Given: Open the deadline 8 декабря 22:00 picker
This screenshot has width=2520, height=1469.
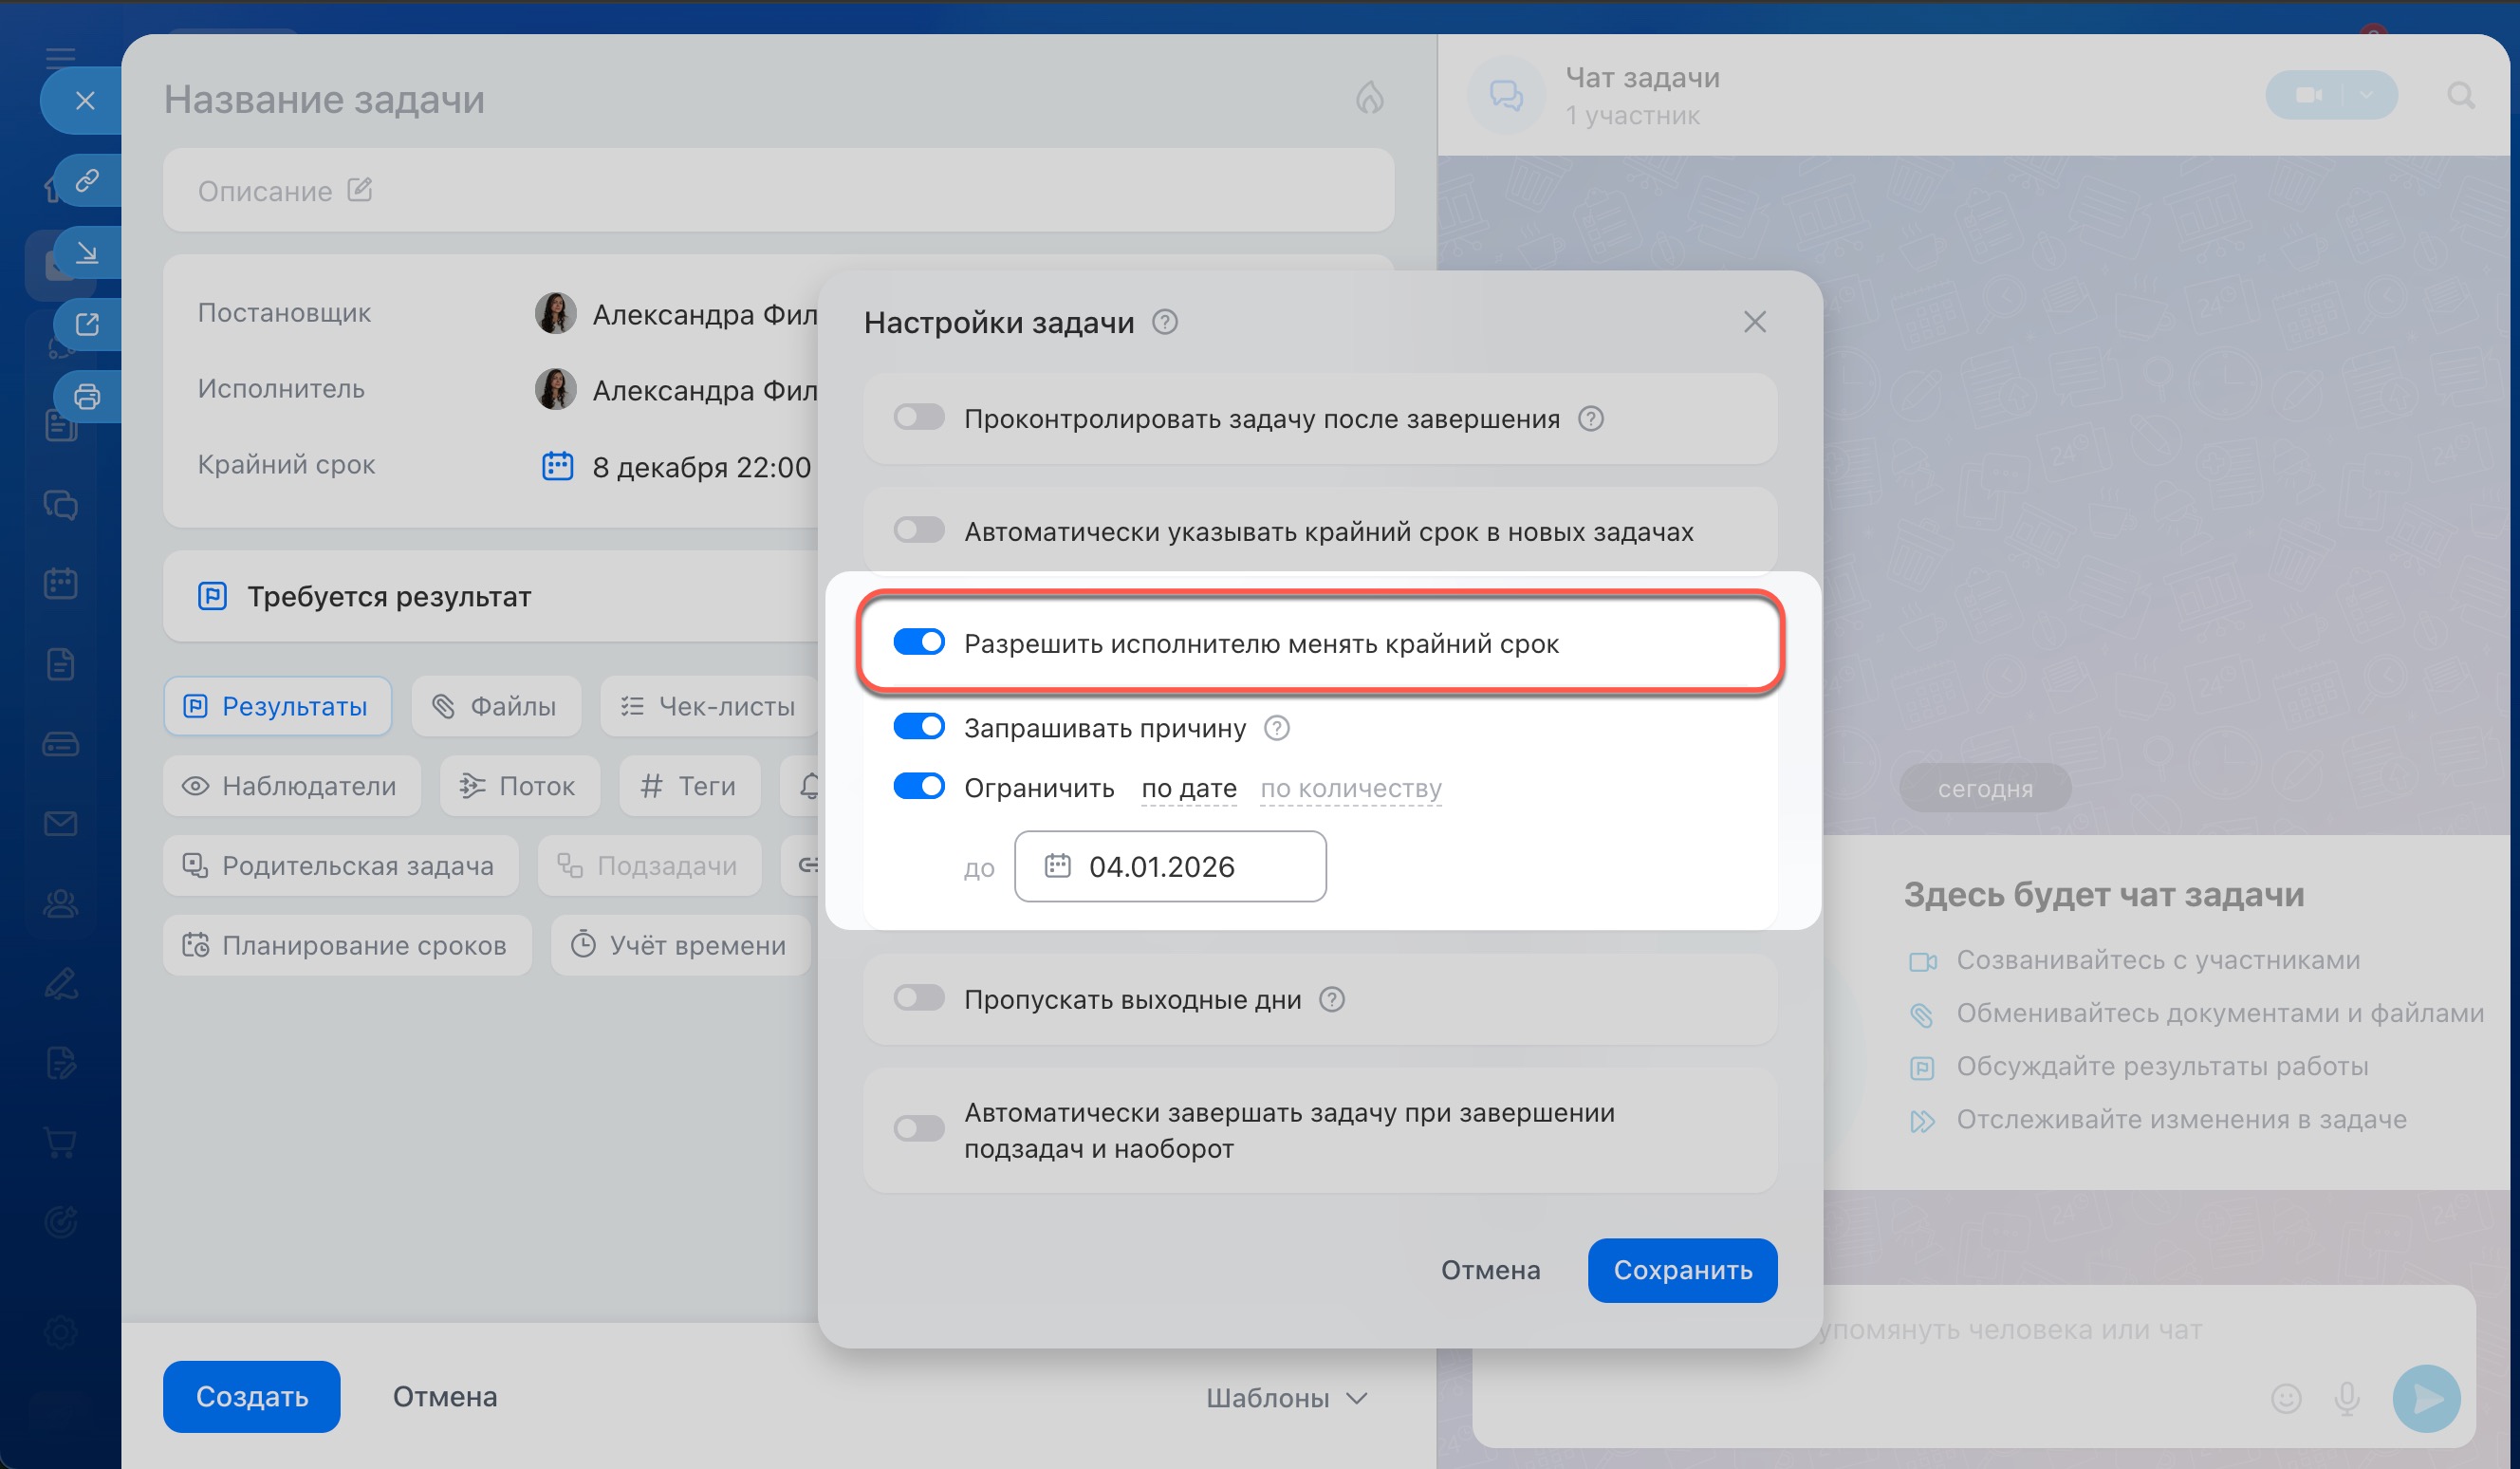Looking at the screenshot, I should point(700,467).
